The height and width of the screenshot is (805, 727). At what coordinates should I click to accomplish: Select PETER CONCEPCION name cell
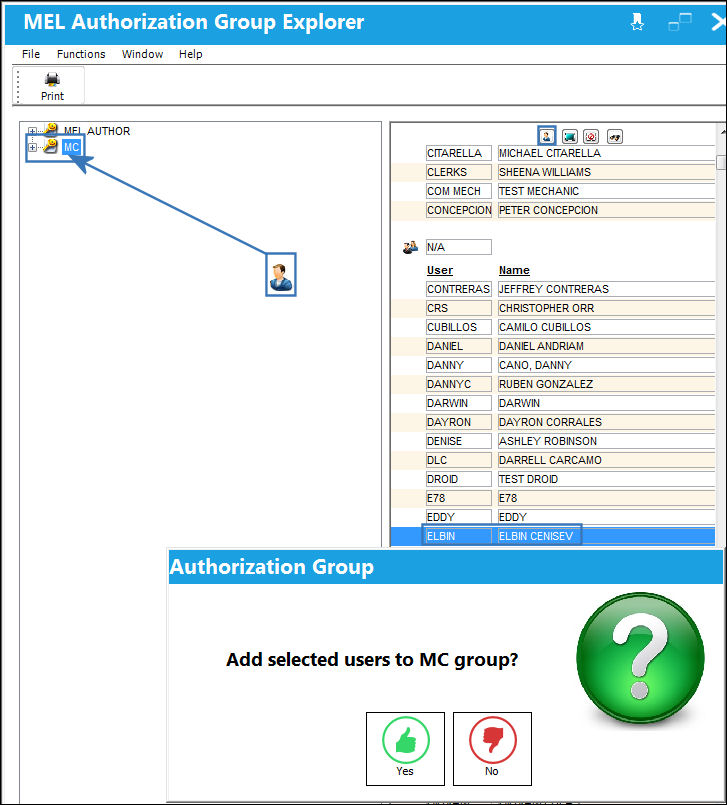[606, 210]
